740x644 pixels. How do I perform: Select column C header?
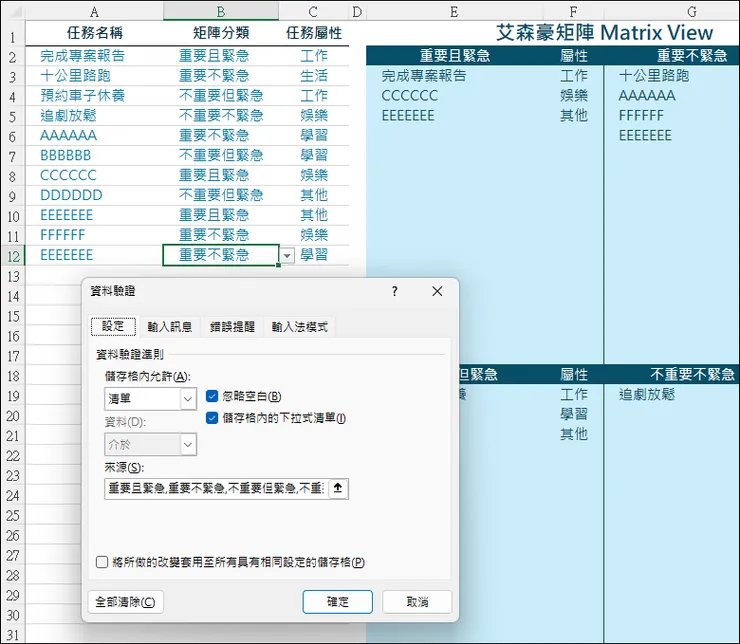tap(313, 11)
